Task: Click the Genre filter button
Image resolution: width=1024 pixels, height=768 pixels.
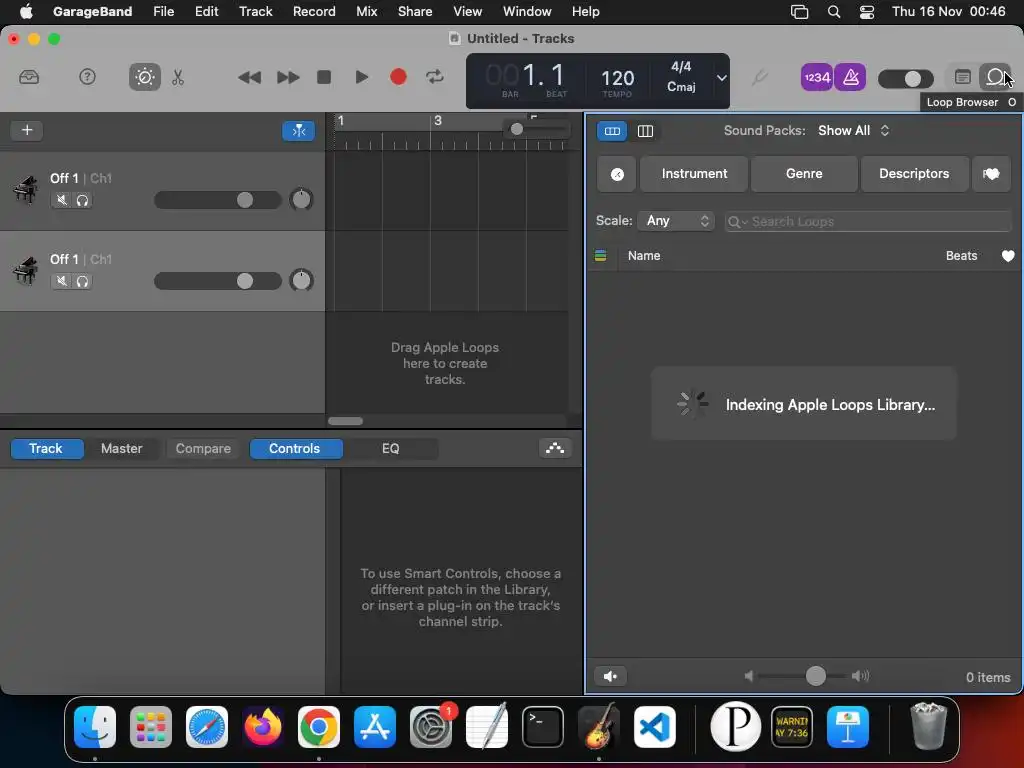Action: tap(804, 174)
